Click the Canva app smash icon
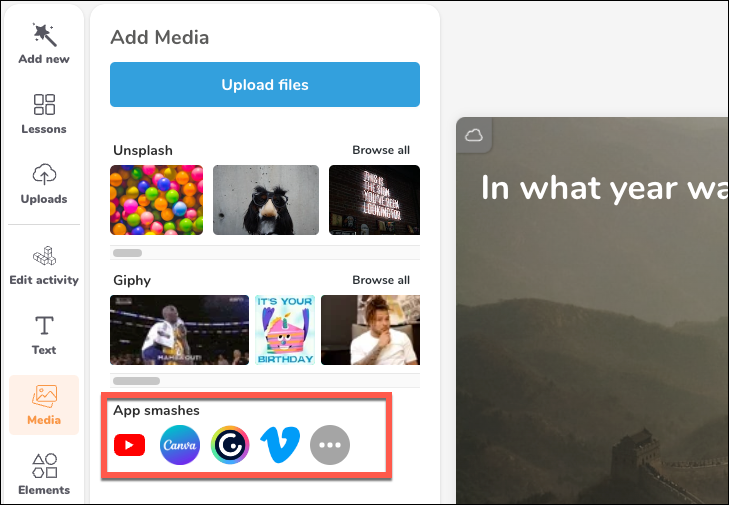The width and height of the screenshot is (729, 505). click(x=180, y=445)
